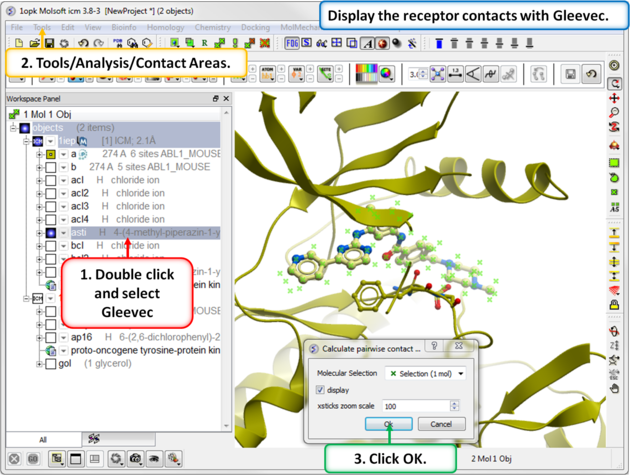This screenshot has height=475, width=630.
Task: Click the xsticks zoom scale input field
Action: click(x=413, y=406)
